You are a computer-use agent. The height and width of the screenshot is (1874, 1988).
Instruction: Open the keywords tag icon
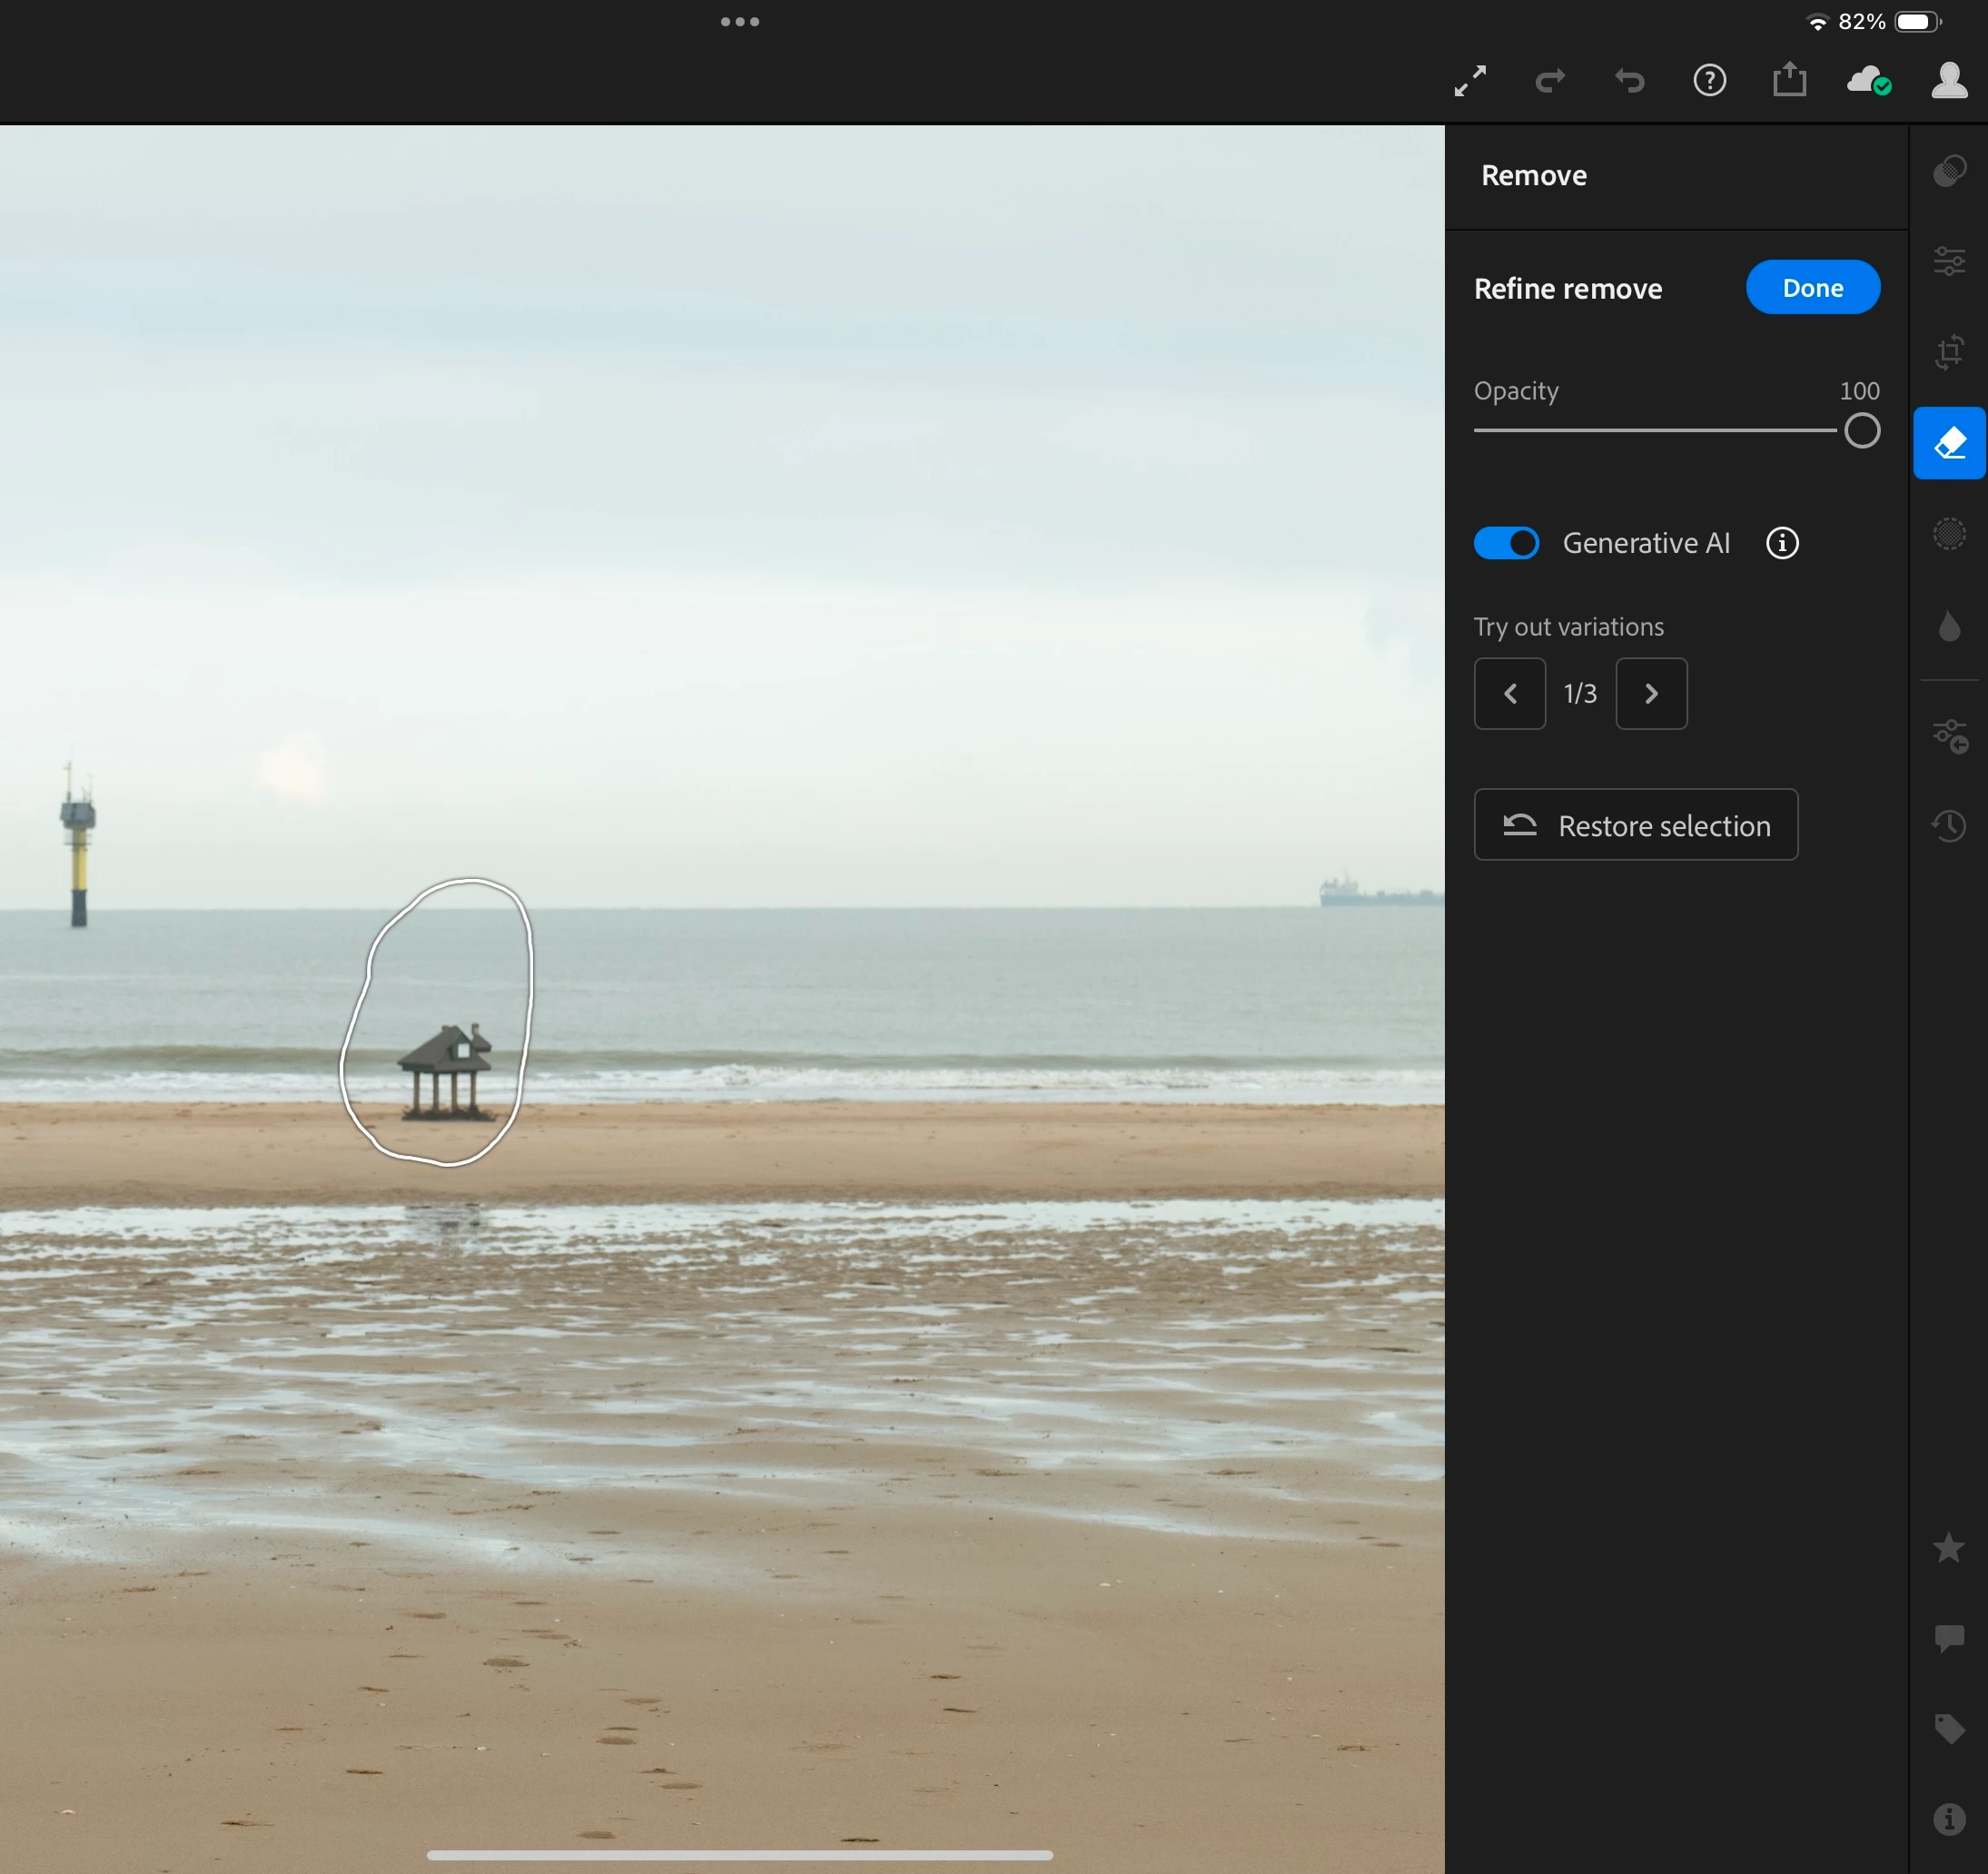pos(1949,1728)
